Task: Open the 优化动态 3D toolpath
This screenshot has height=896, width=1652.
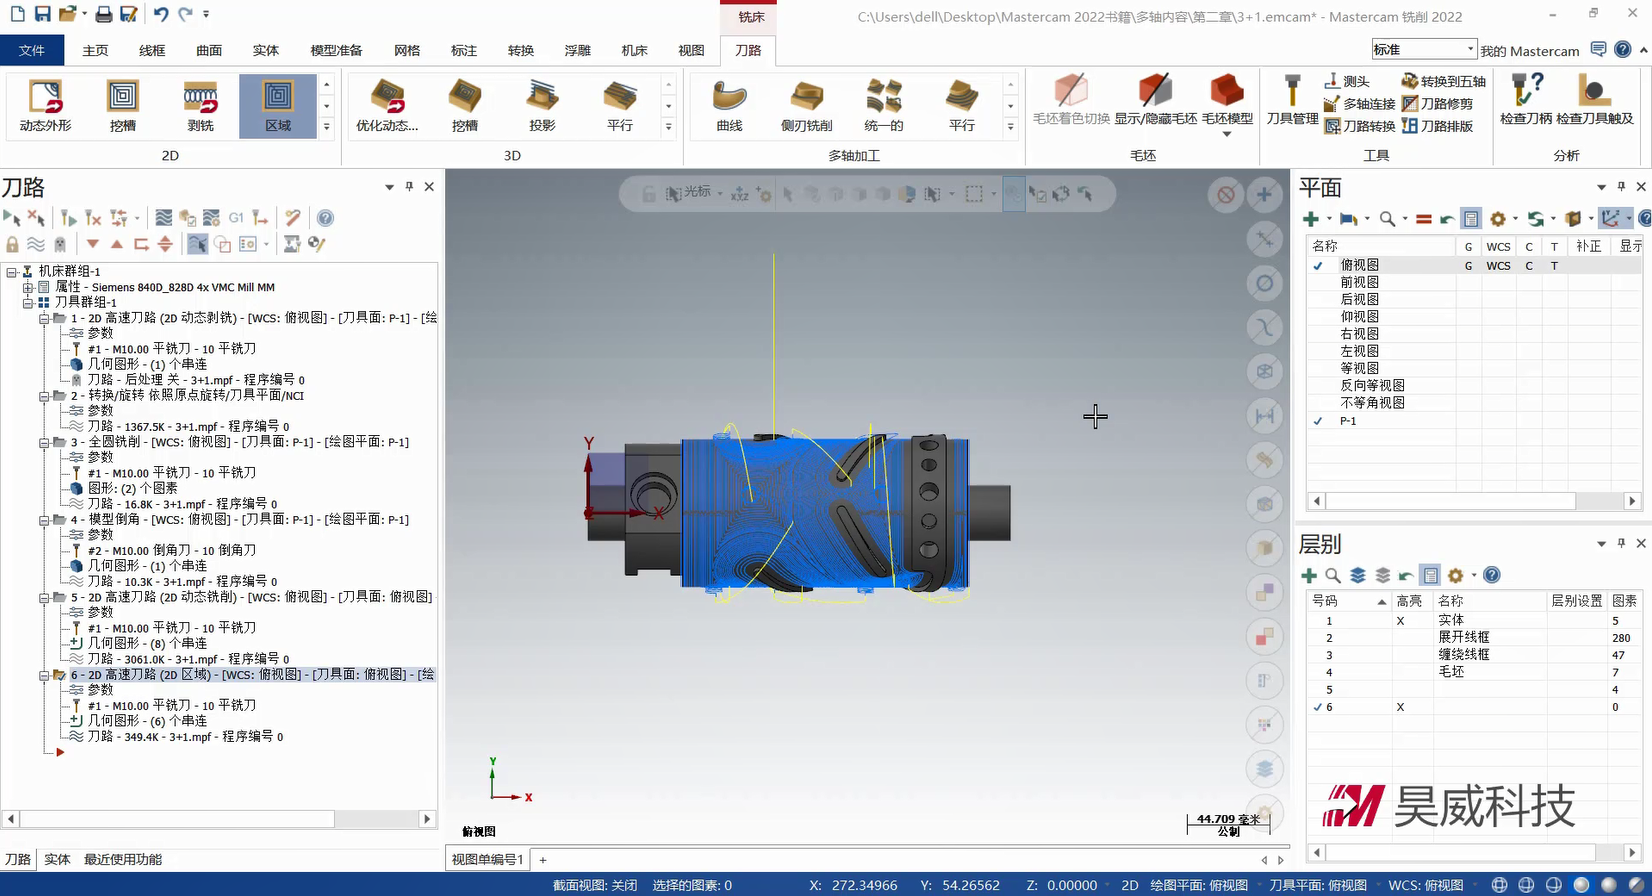Action: pos(387,105)
